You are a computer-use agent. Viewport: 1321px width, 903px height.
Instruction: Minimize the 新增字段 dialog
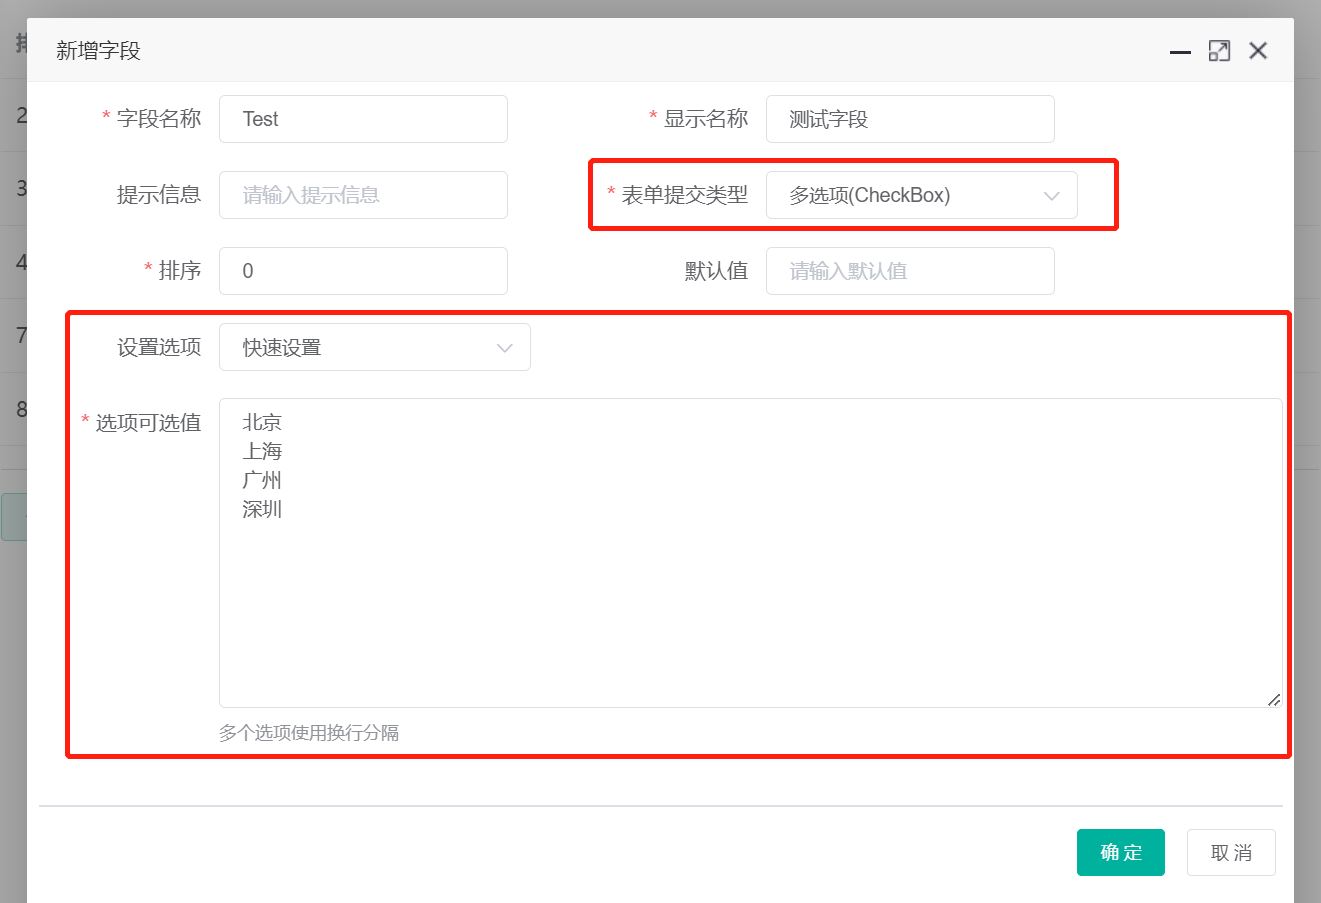point(1180,51)
